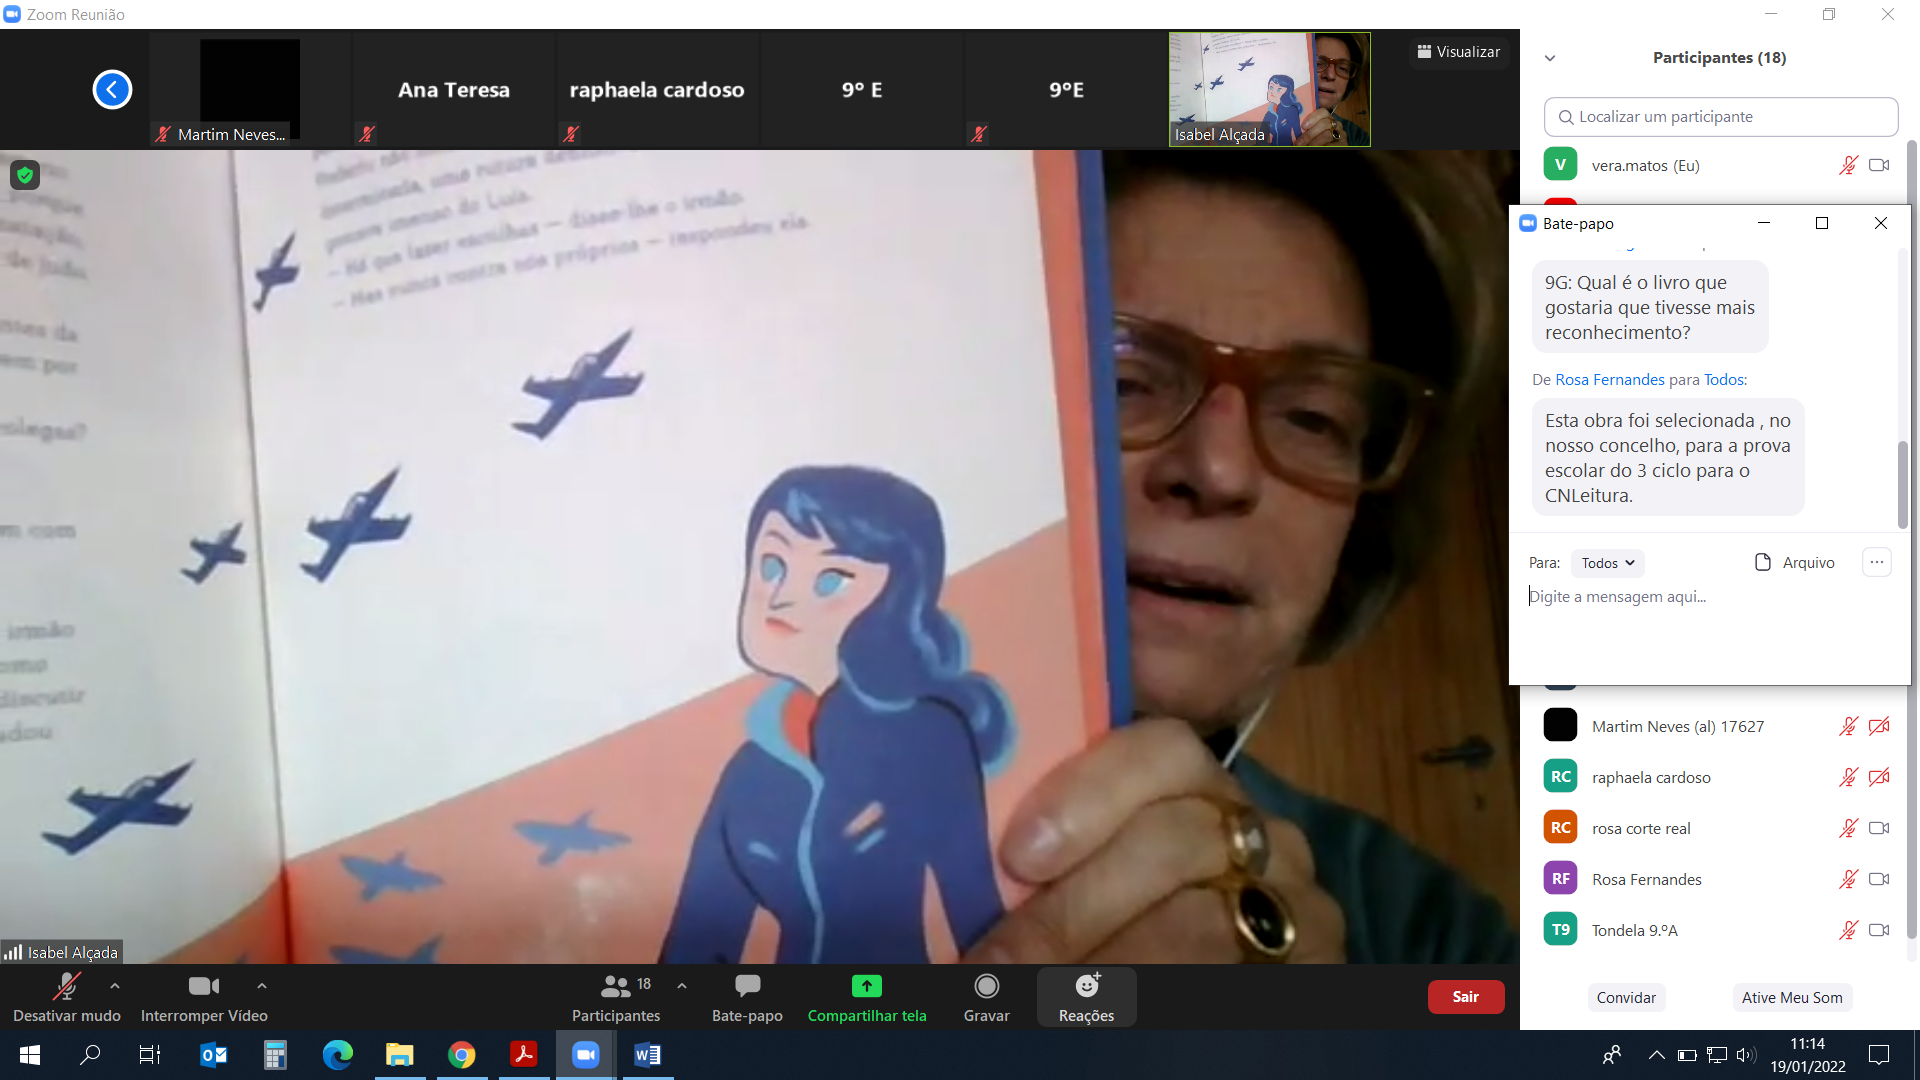Select the Tondela 9.ºA participant row
Viewport: 1920px width, 1080px height.
click(1717, 931)
